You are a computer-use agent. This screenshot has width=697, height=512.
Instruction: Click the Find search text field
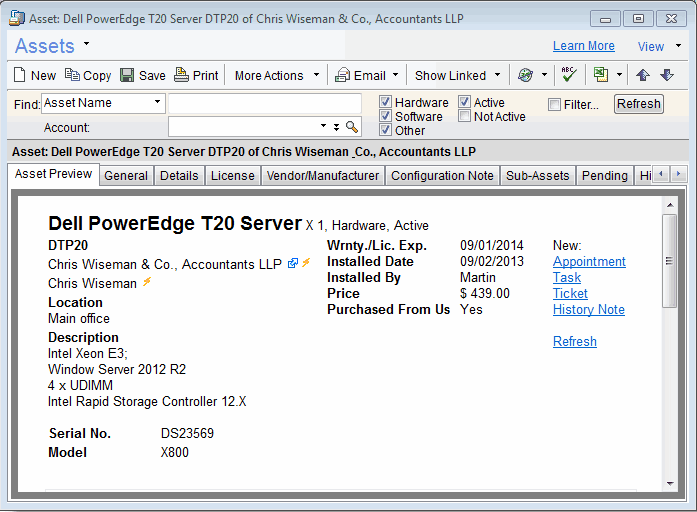265,104
